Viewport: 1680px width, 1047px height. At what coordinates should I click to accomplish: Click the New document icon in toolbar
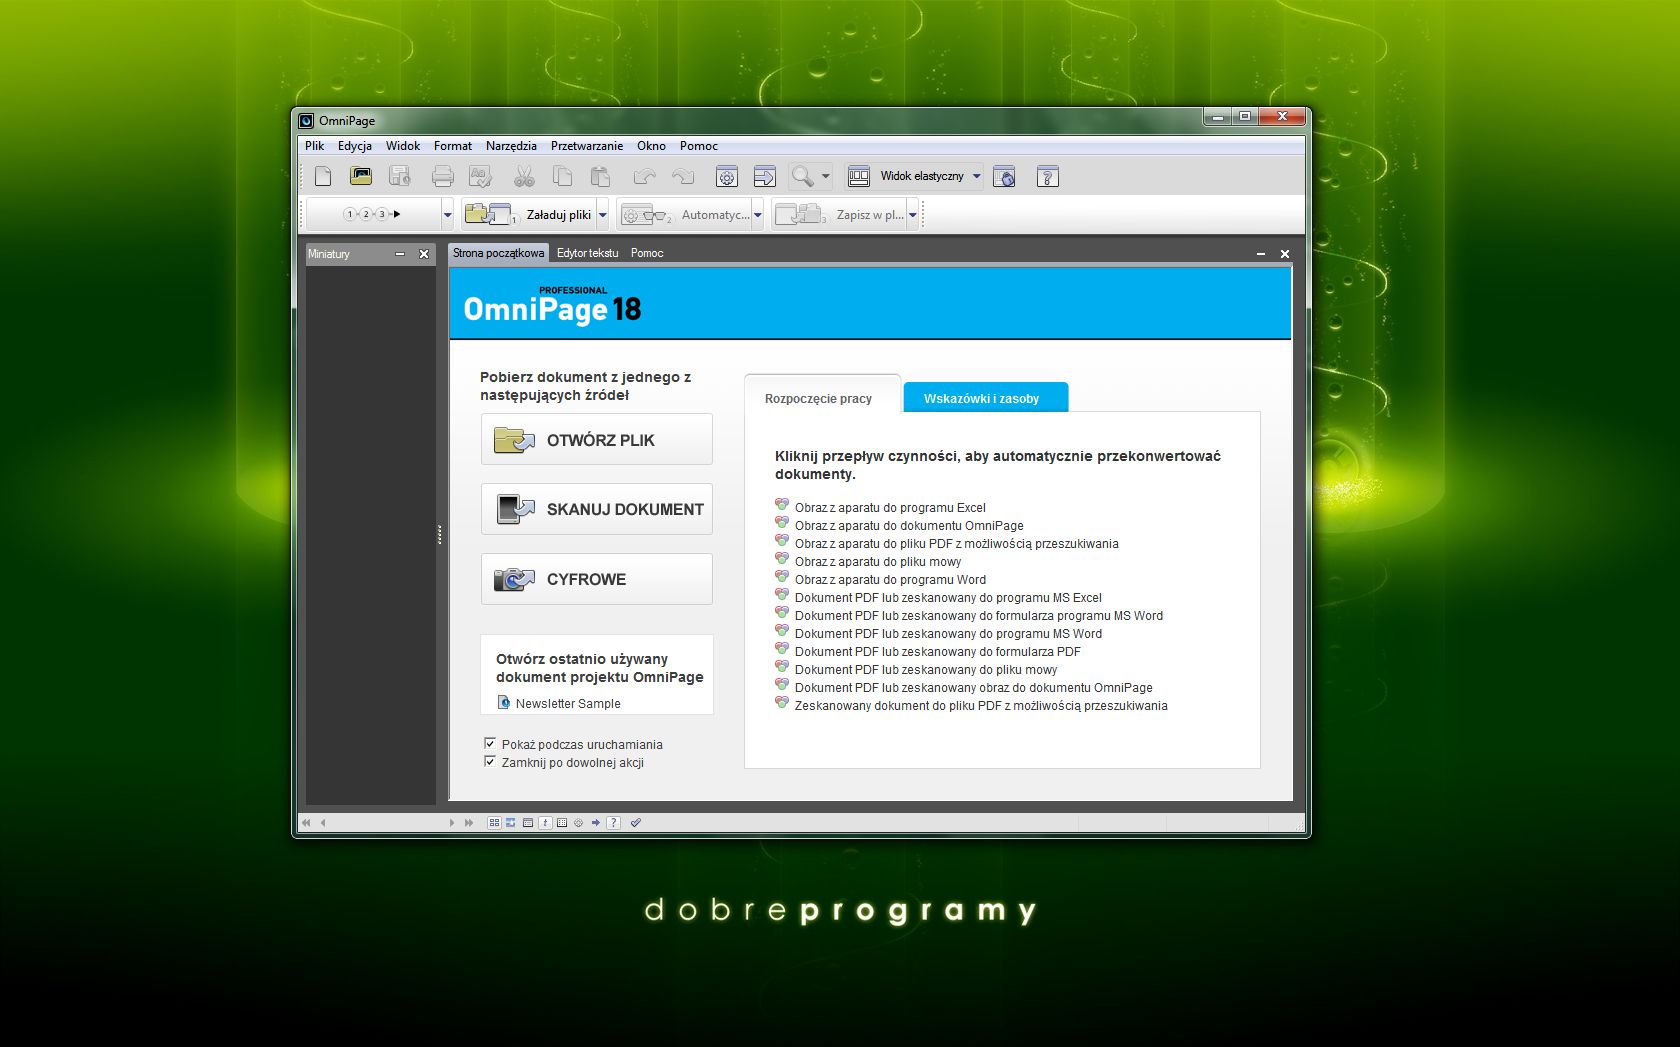(323, 177)
